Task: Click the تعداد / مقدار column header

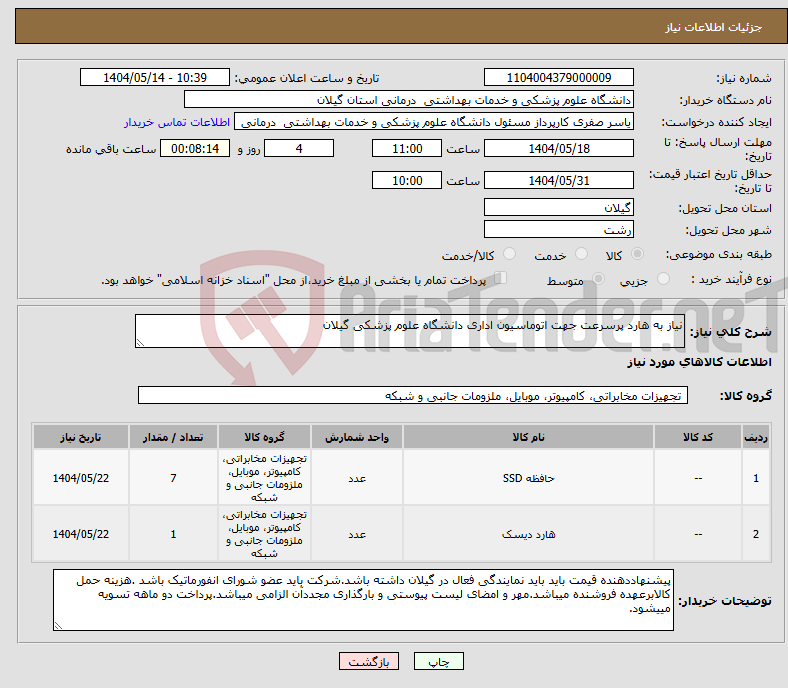Action: pos(173,437)
